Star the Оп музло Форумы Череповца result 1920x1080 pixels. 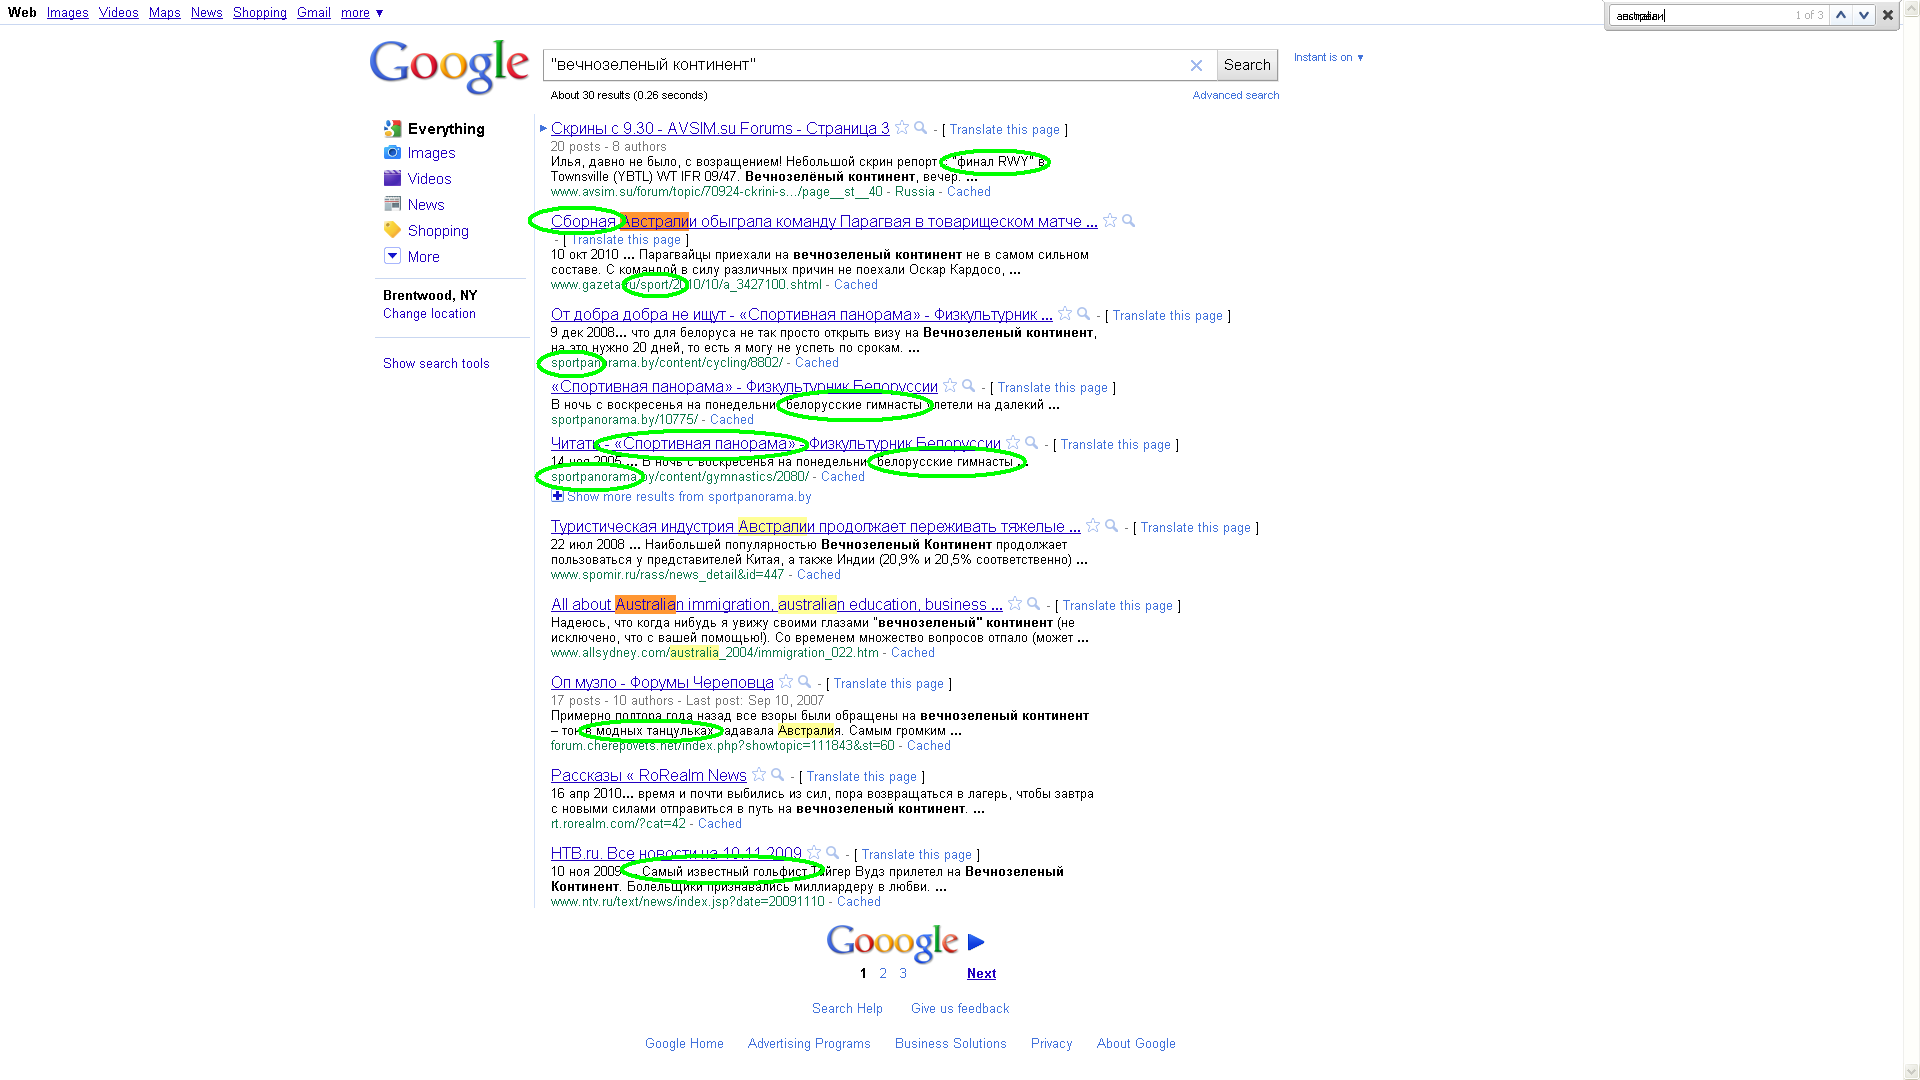tap(786, 682)
